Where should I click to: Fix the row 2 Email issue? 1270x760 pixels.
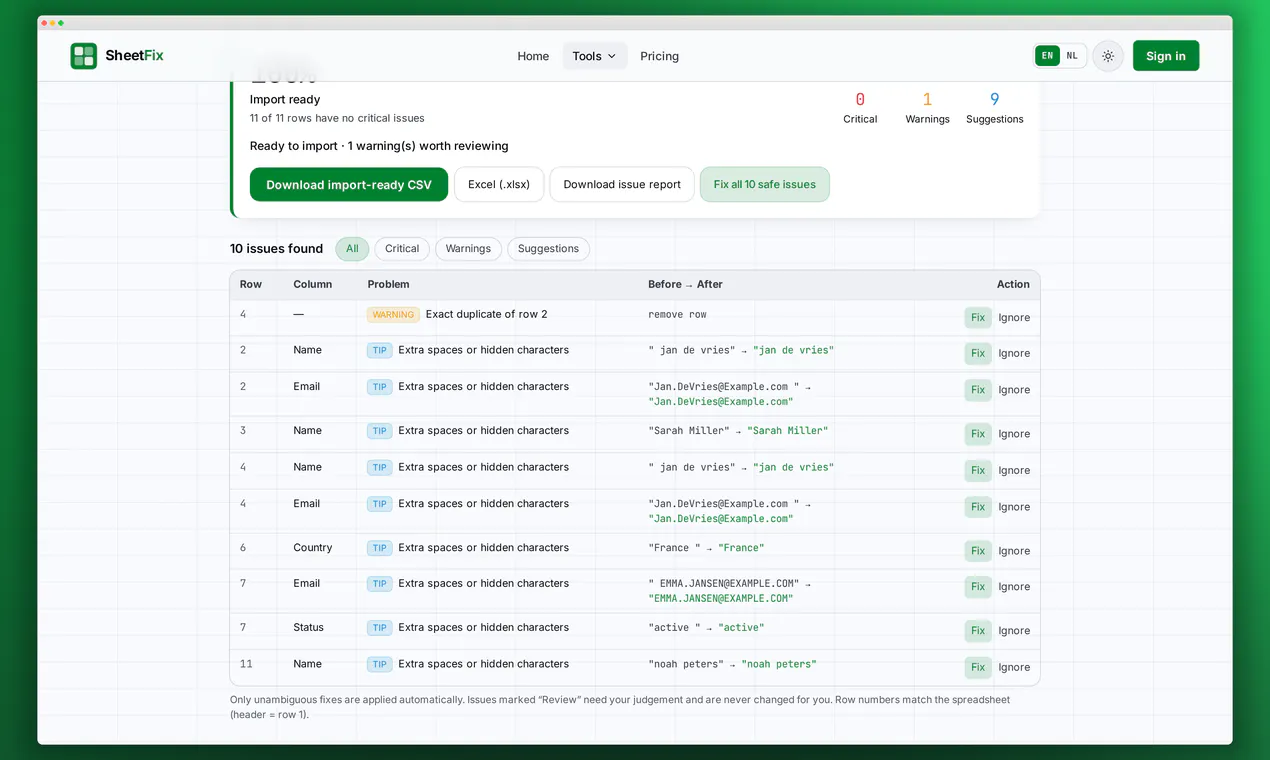(x=978, y=390)
